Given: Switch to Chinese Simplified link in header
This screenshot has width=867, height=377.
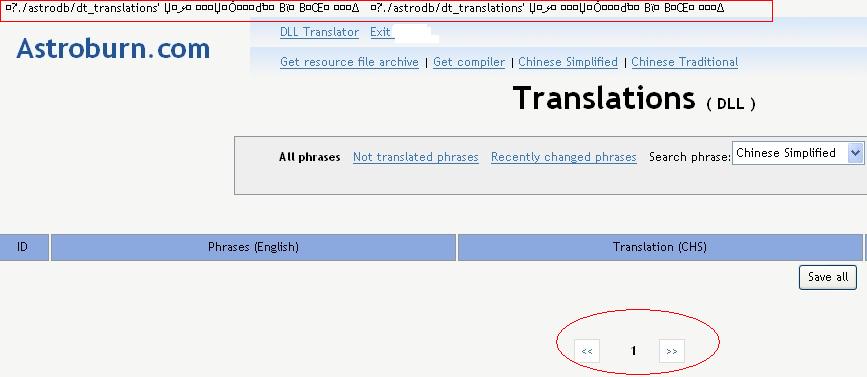Looking at the screenshot, I should pyautogui.click(x=568, y=62).
